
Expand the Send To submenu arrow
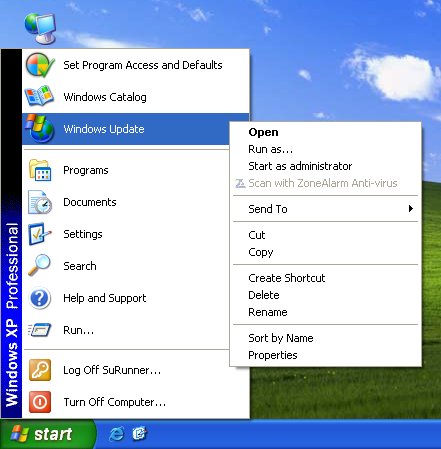click(x=411, y=209)
